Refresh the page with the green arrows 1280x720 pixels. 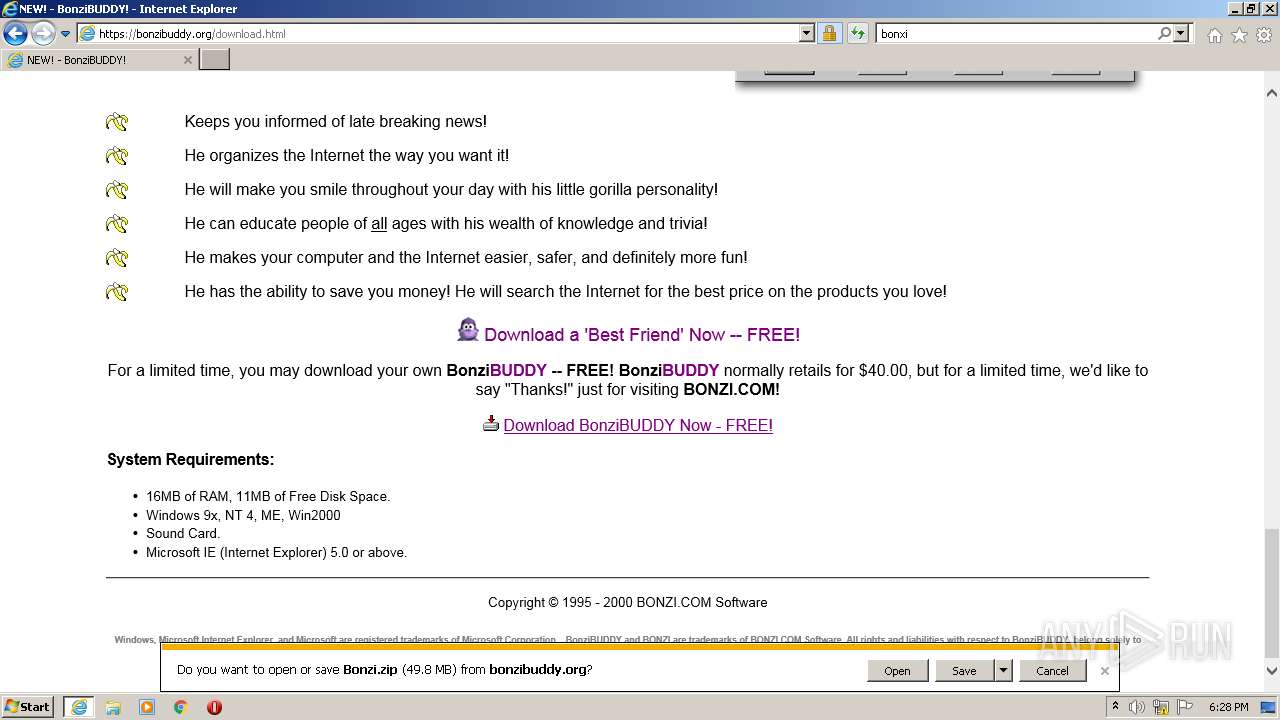[857, 33]
